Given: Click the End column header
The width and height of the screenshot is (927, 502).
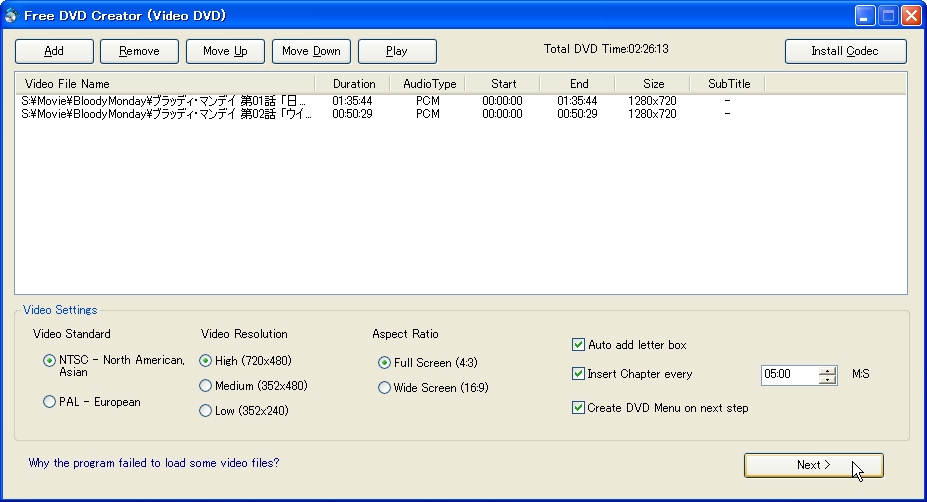Looking at the screenshot, I should (x=578, y=84).
